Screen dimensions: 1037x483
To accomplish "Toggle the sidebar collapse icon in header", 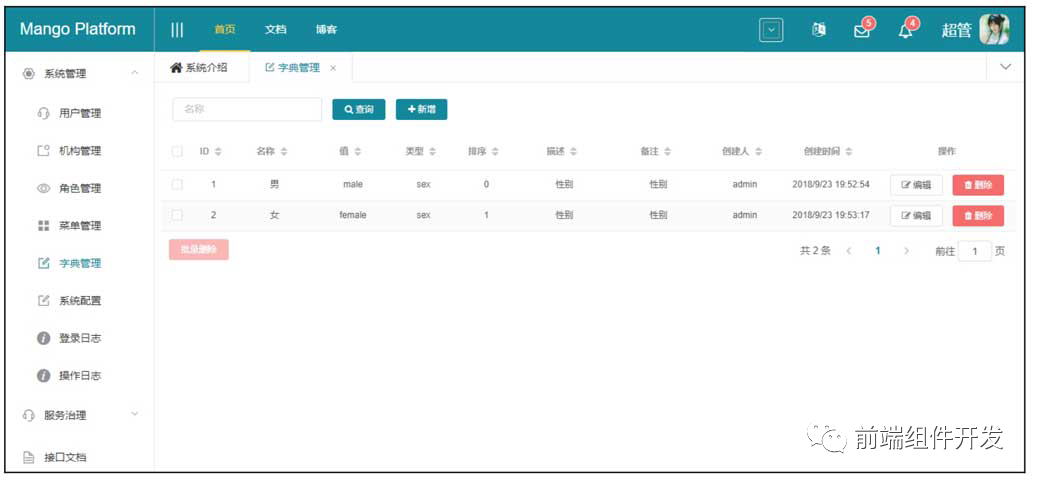I will tap(177, 30).
